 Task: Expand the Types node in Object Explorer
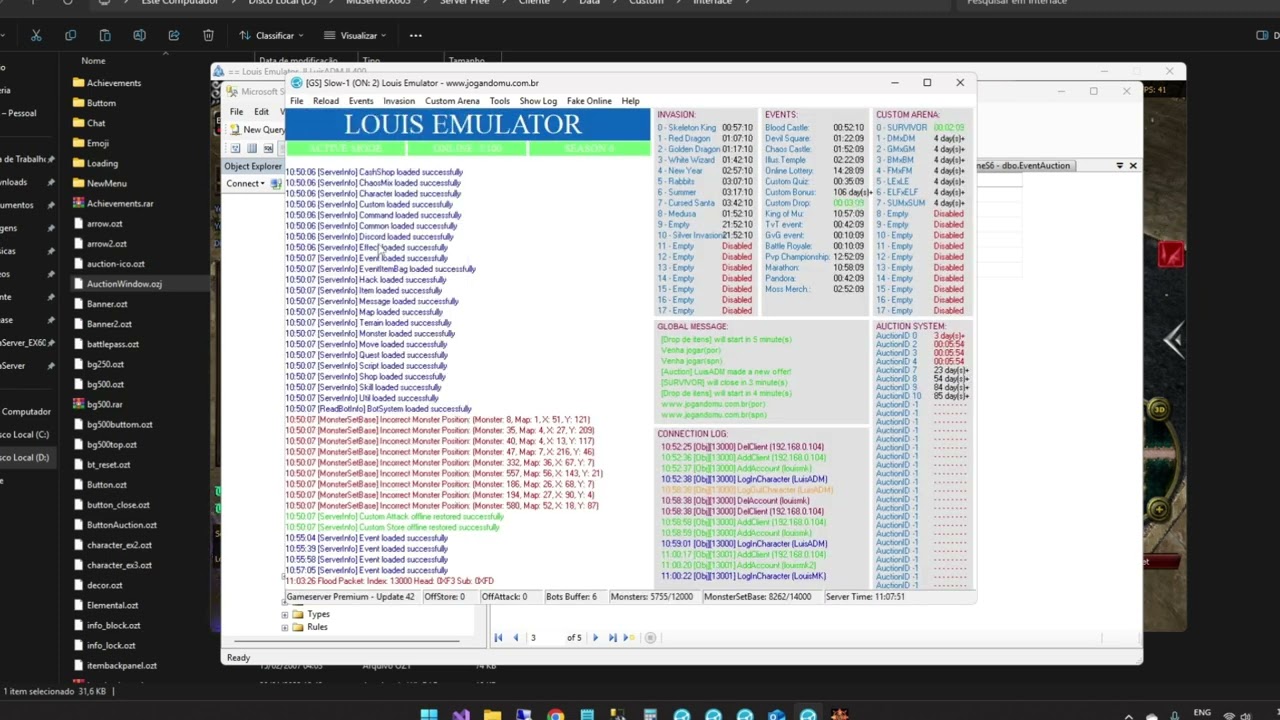pyautogui.click(x=285, y=614)
